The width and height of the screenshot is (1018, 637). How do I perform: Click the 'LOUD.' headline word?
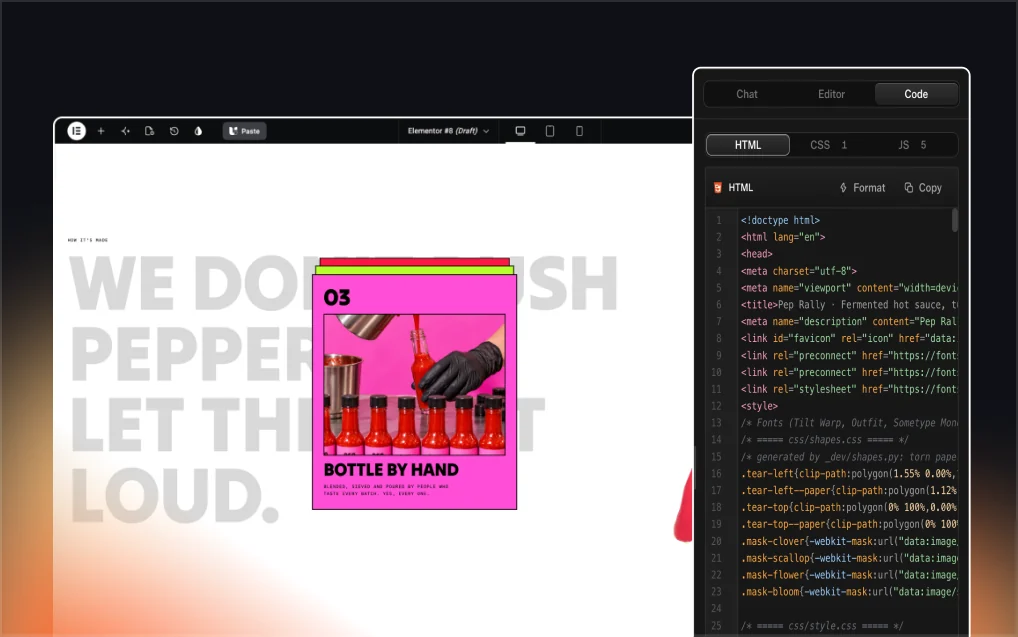(175, 496)
